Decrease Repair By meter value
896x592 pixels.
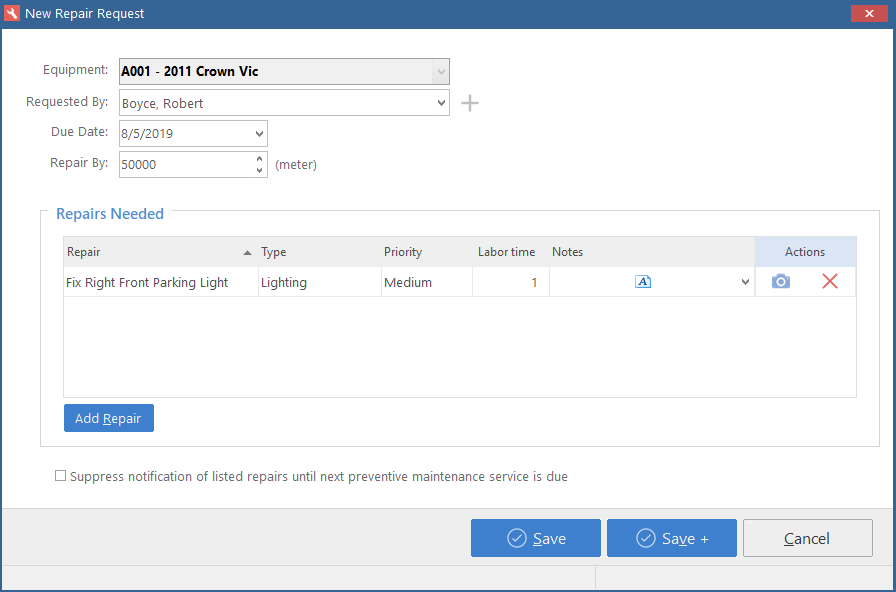[259, 170]
